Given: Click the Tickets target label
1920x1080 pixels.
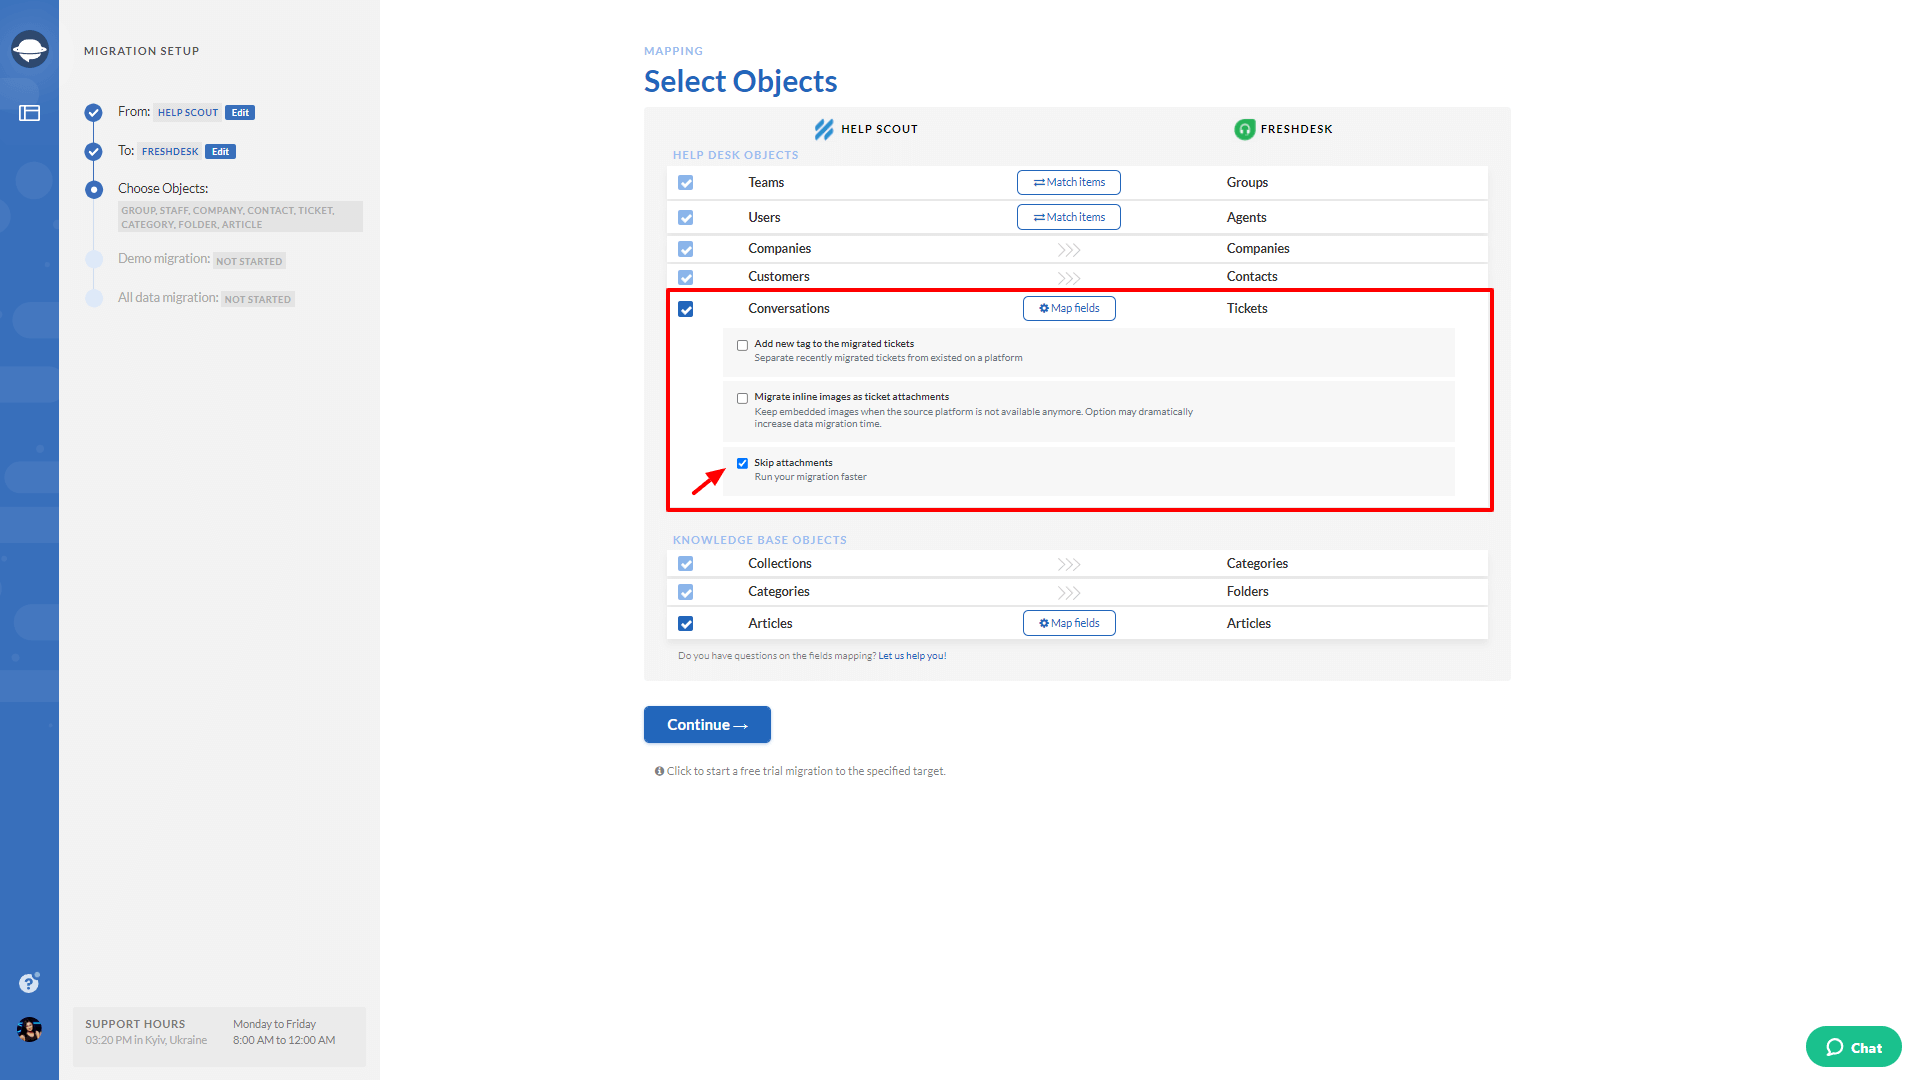Looking at the screenshot, I should click(x=1247, y=309).
